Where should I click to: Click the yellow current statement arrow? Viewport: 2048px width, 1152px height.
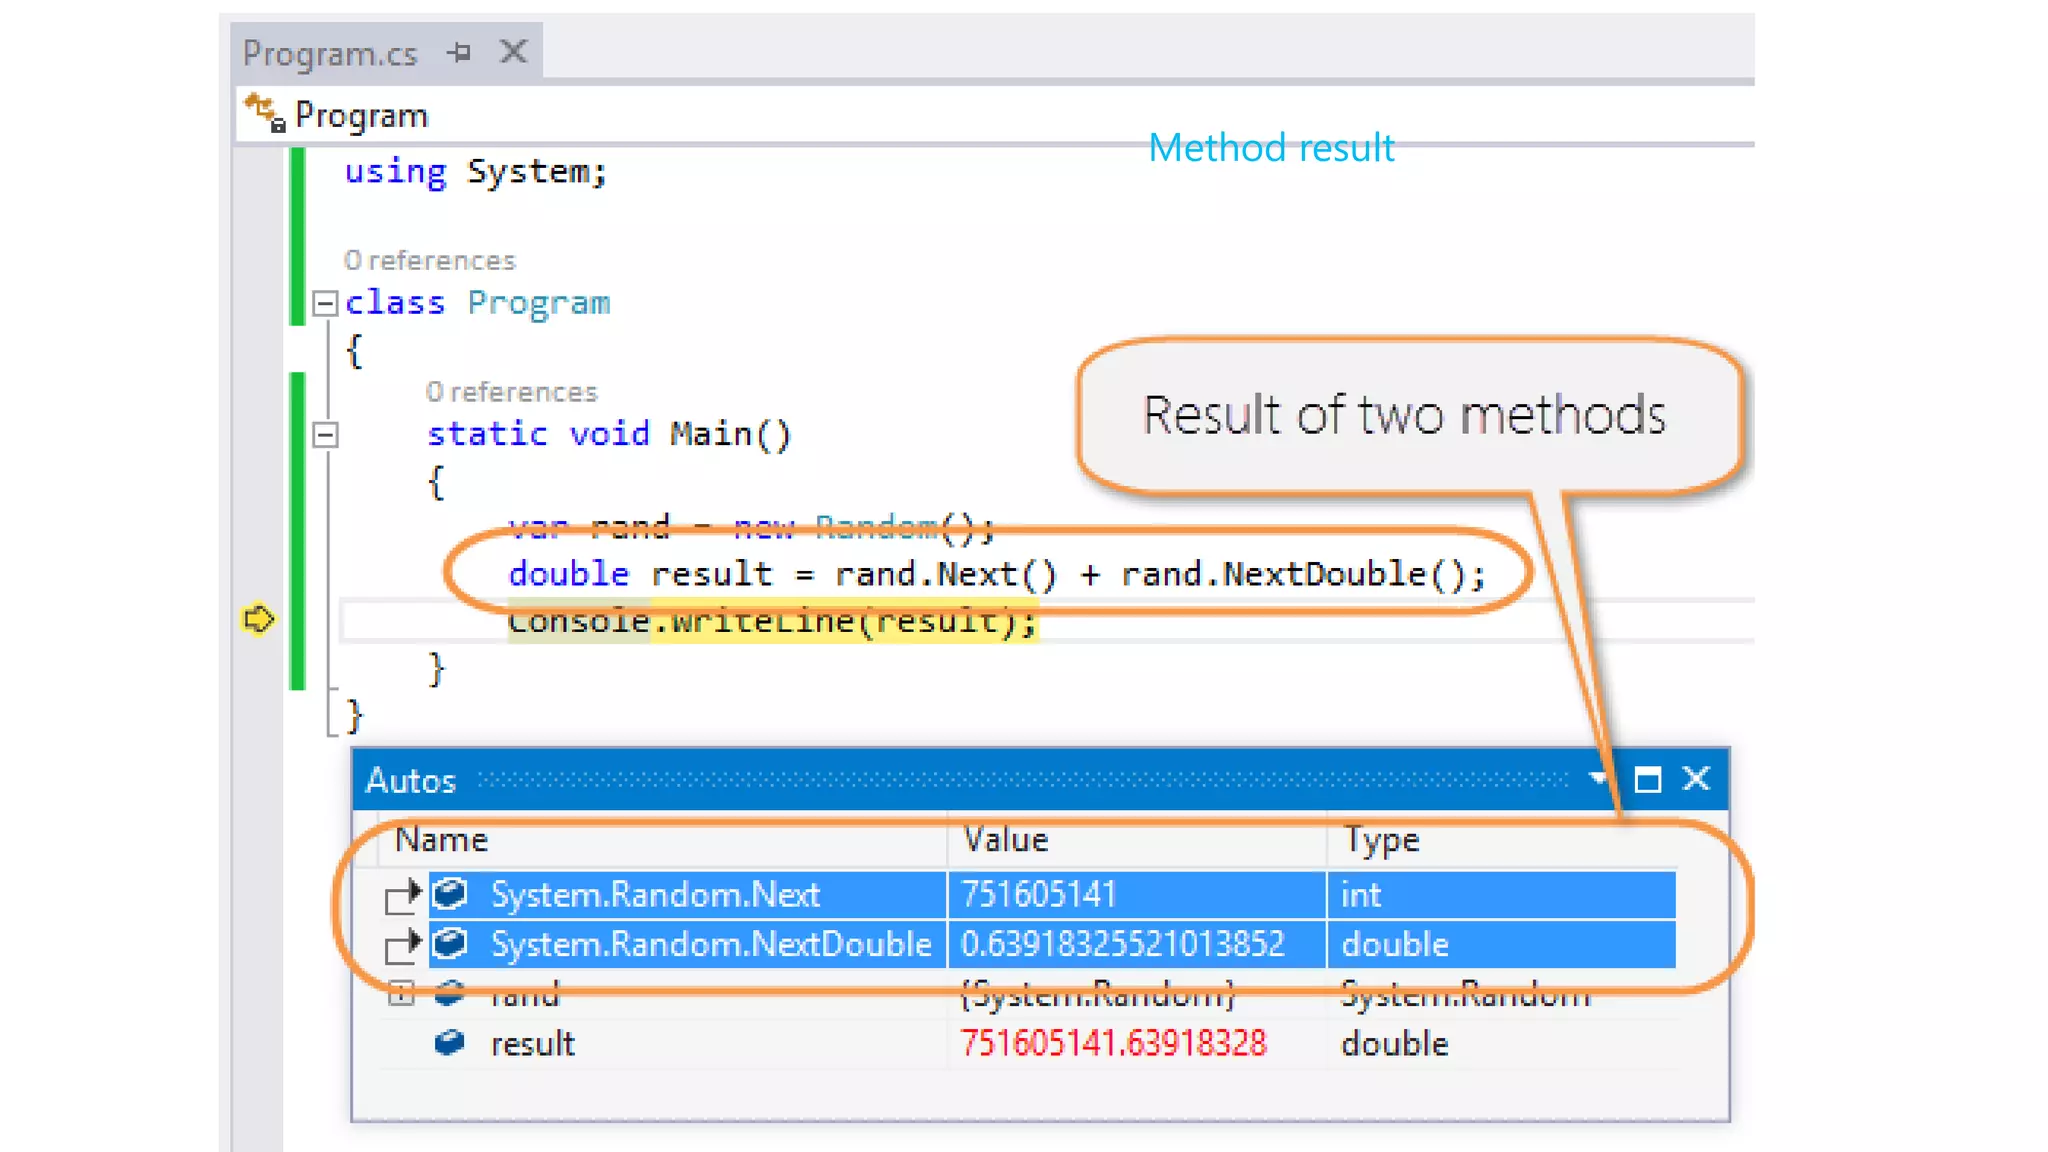[x=258, y=619]
